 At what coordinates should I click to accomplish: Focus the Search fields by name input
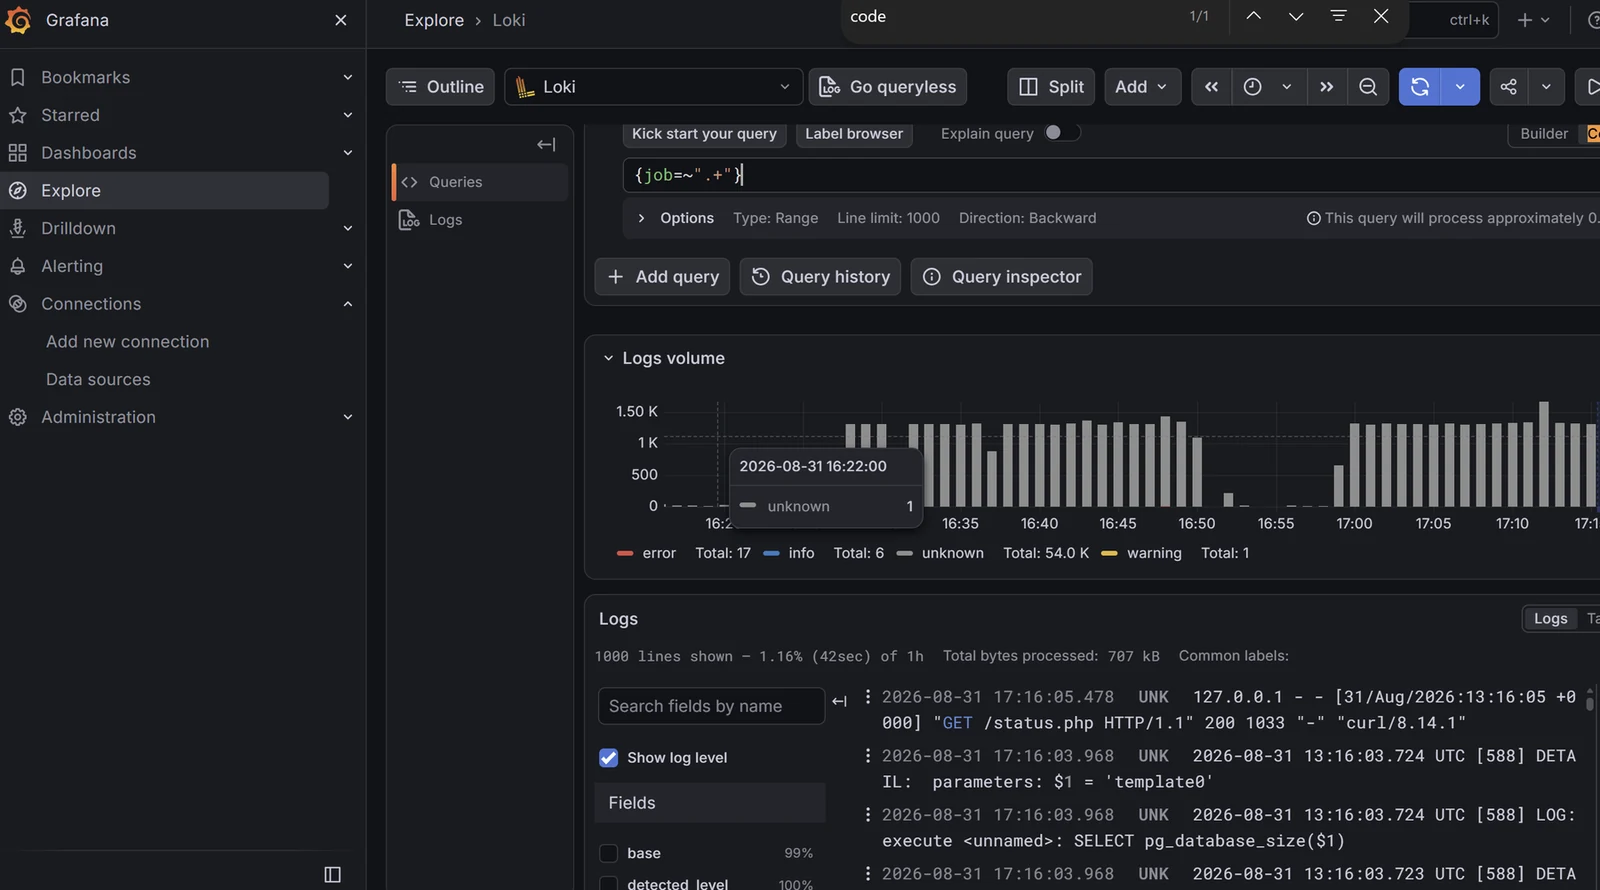(x=711, y=706)
